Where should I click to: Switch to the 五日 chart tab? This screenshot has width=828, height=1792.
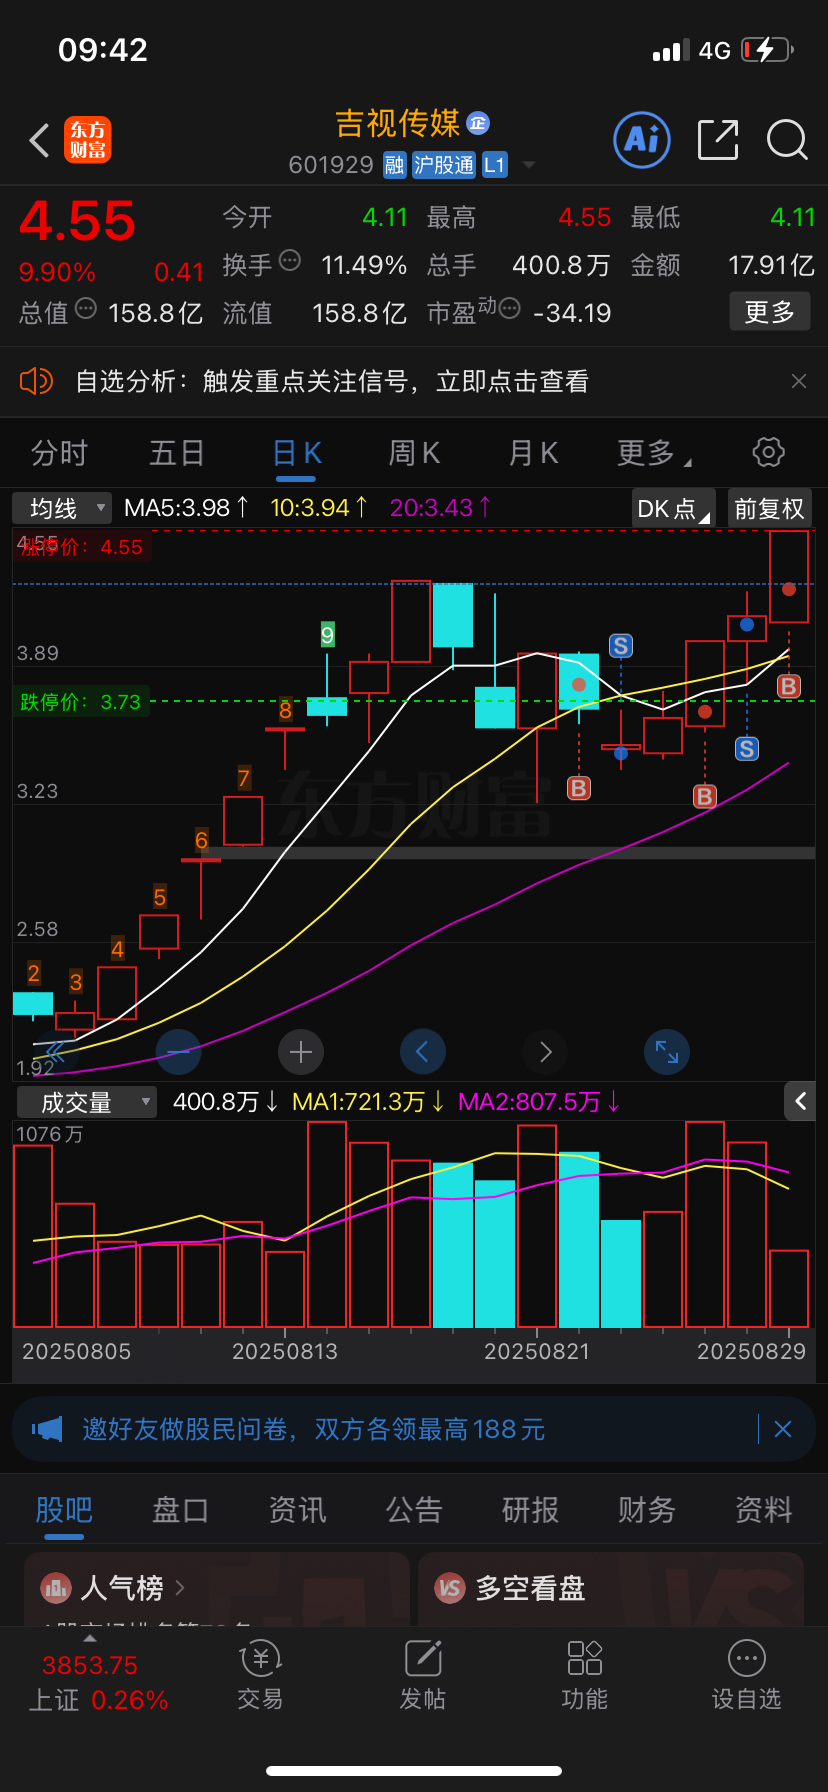tap(177, 453)
